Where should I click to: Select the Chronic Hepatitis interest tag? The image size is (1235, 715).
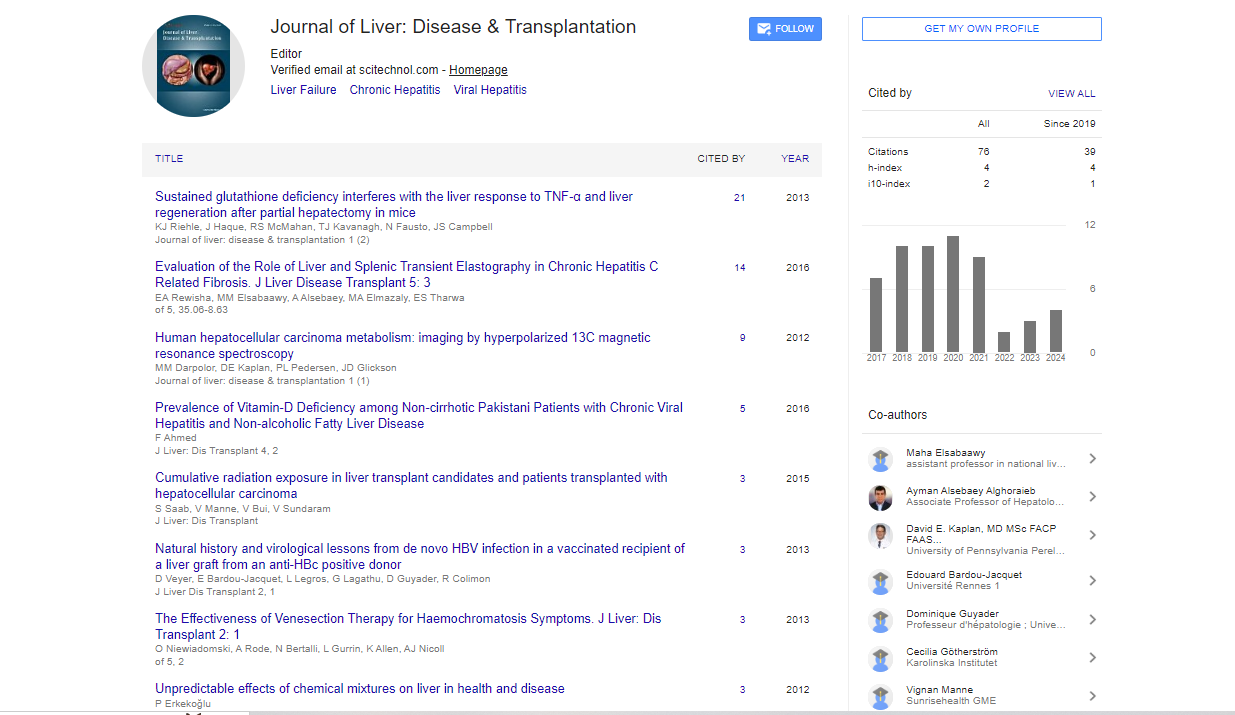tap(395, 90)
